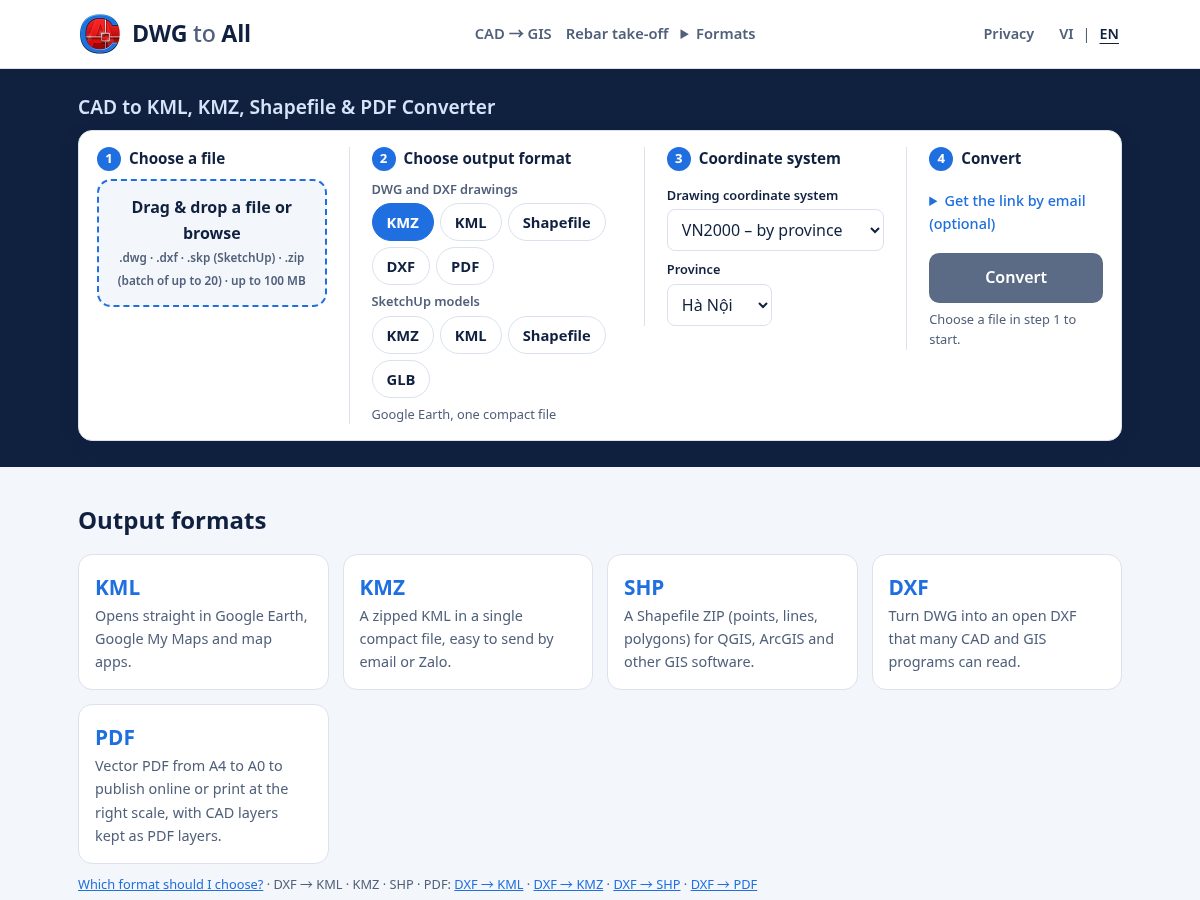Open the DXF → PDF link
The height and width of the screenshot is (900, 1200).
[x=724, y=884]
